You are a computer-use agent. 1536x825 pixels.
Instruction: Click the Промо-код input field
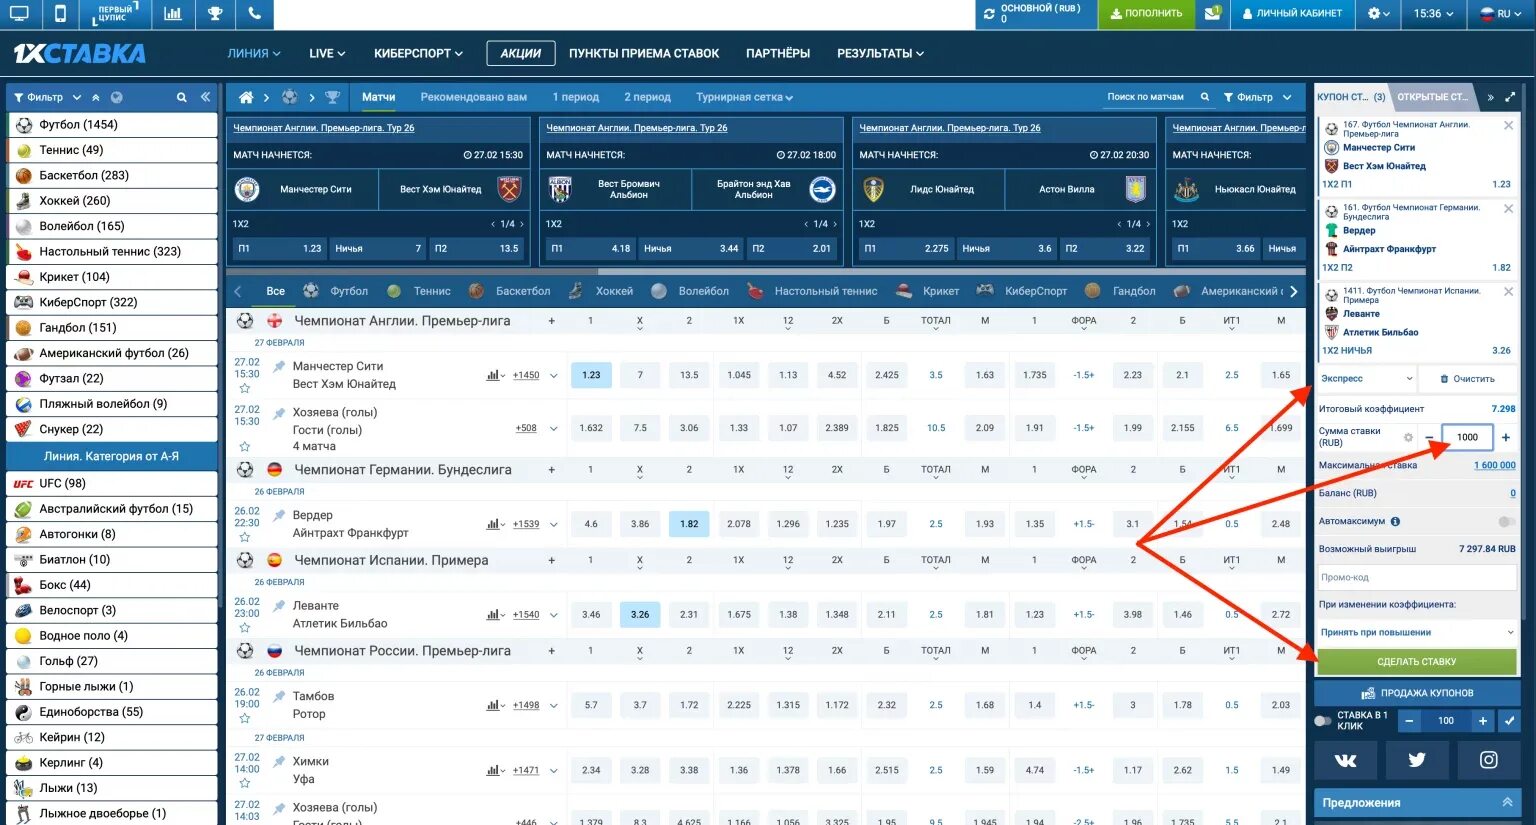click(x=1417, y=577)
